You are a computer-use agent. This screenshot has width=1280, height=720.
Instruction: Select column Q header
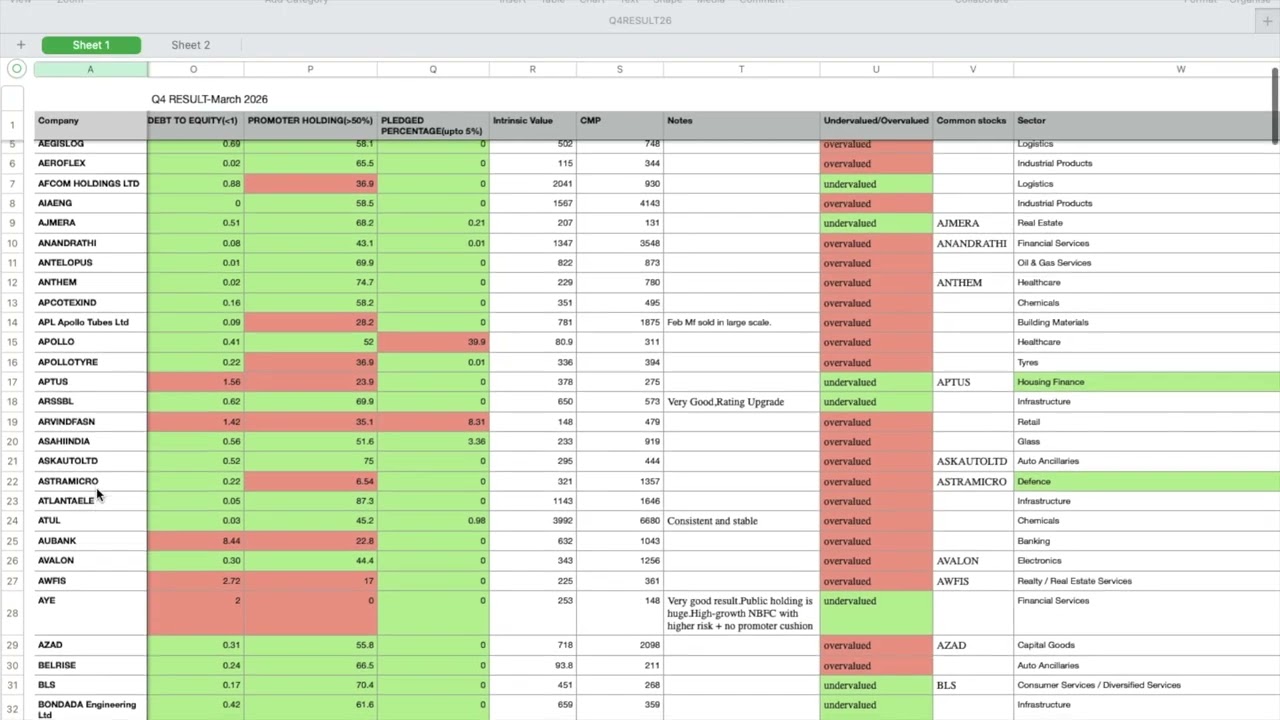(x=433, y=69)
